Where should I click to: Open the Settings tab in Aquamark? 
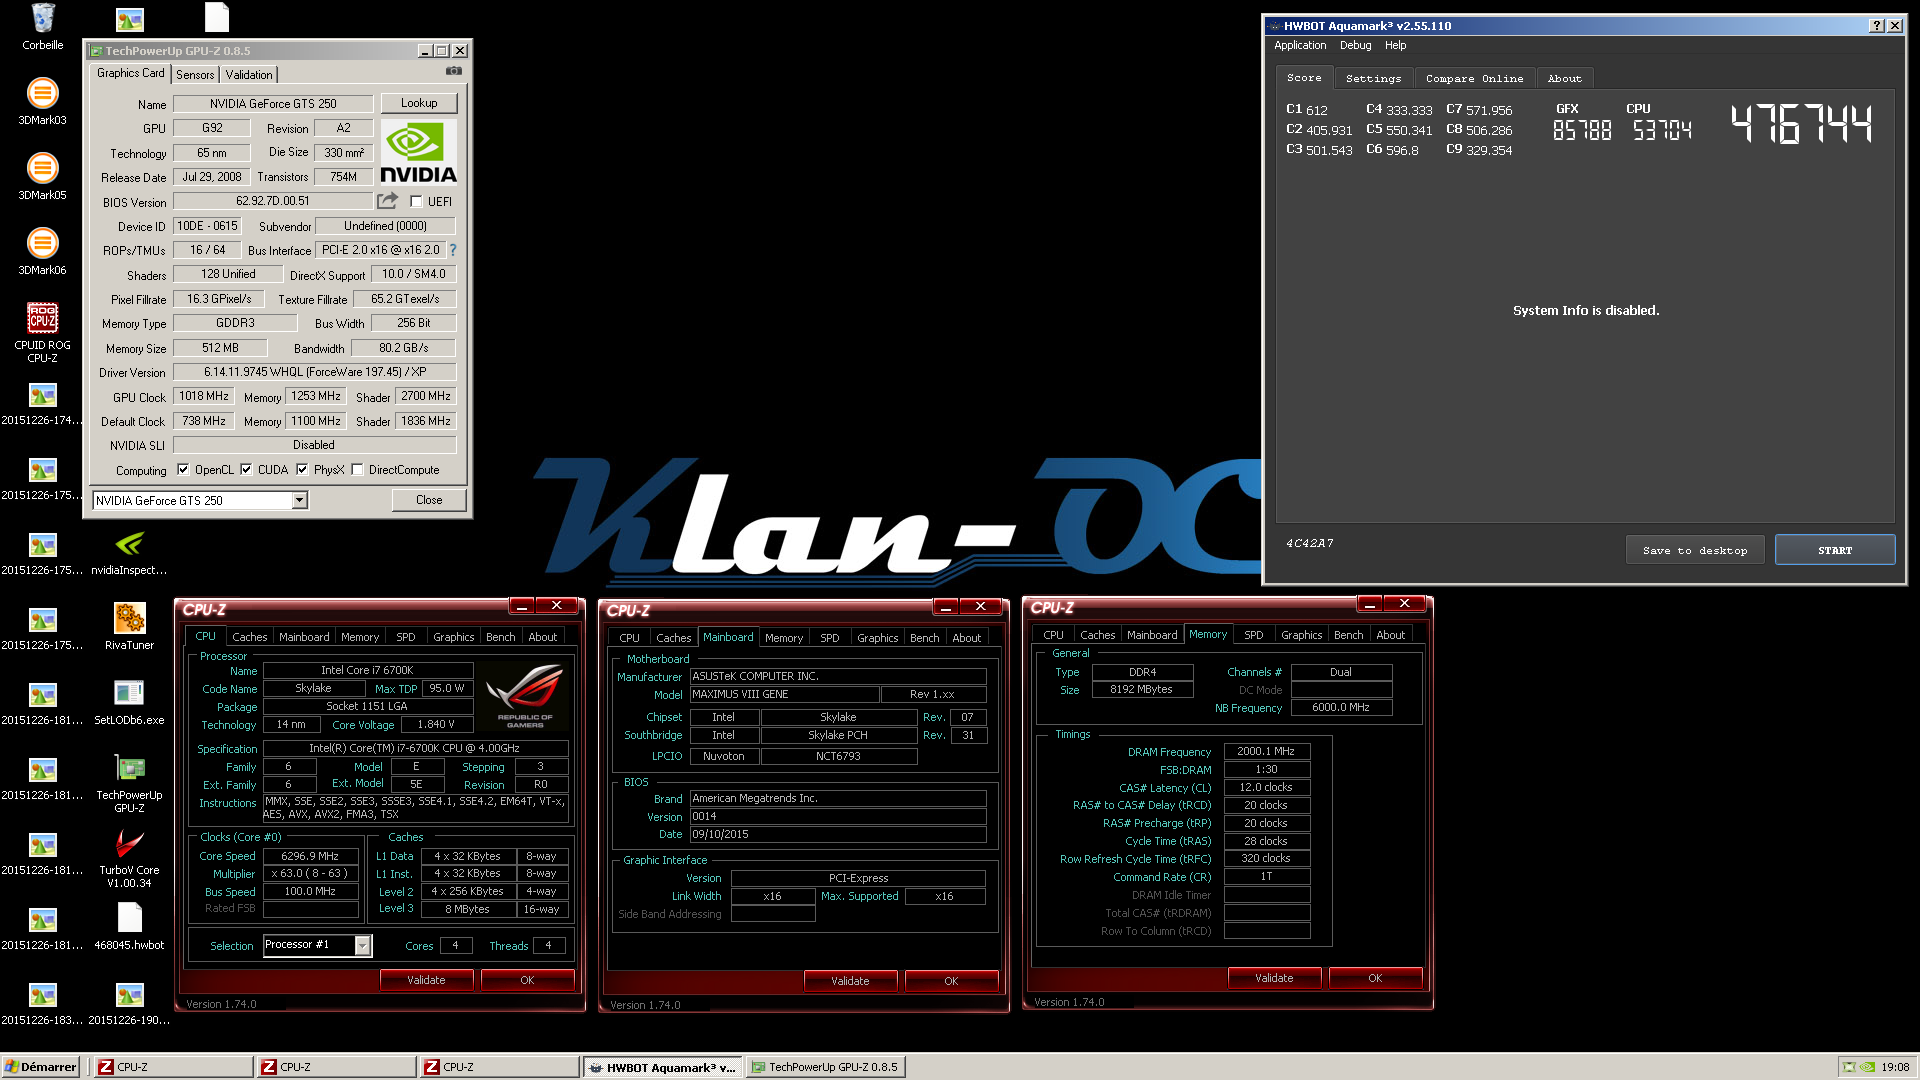point(1373,78)
